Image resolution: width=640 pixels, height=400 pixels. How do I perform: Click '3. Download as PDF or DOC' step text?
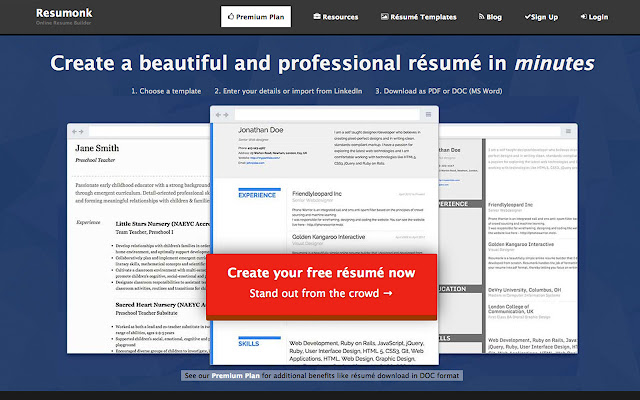[x=439, y=91]
